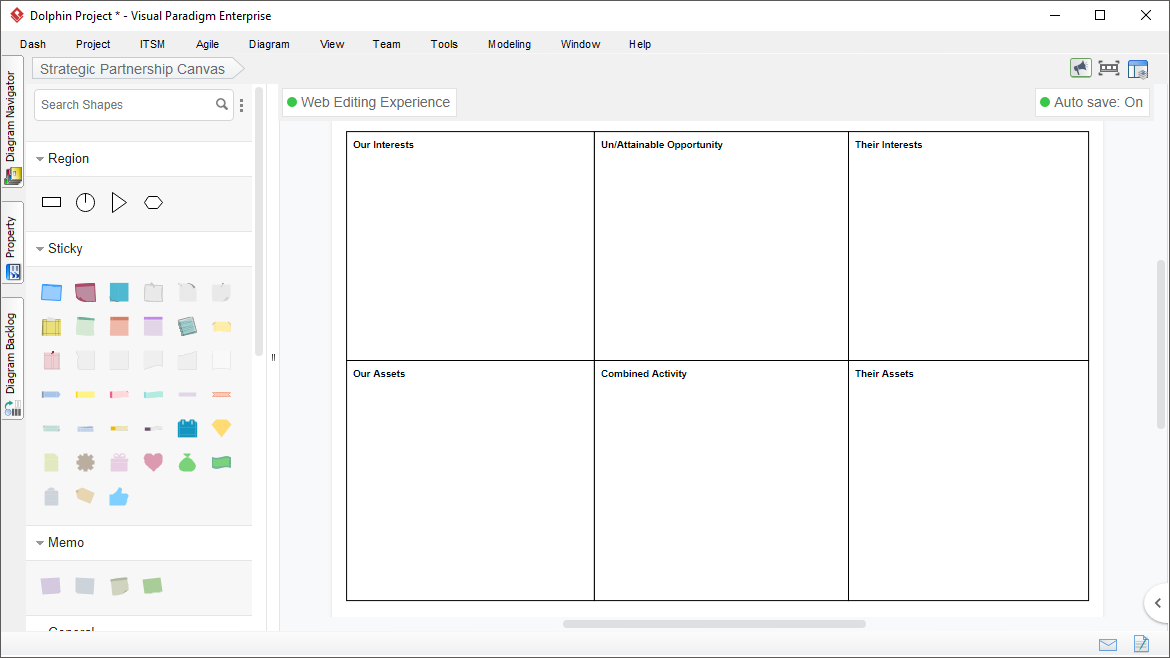The width and height of the screenshot is (1170, 658).
Task: Pick the brown gear sticky shape
Action: 85,463
